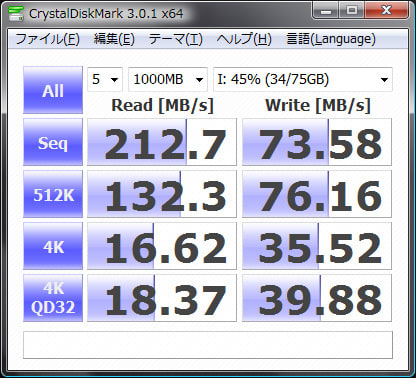Start the 512K benchmark test

[x=53, y=194]
